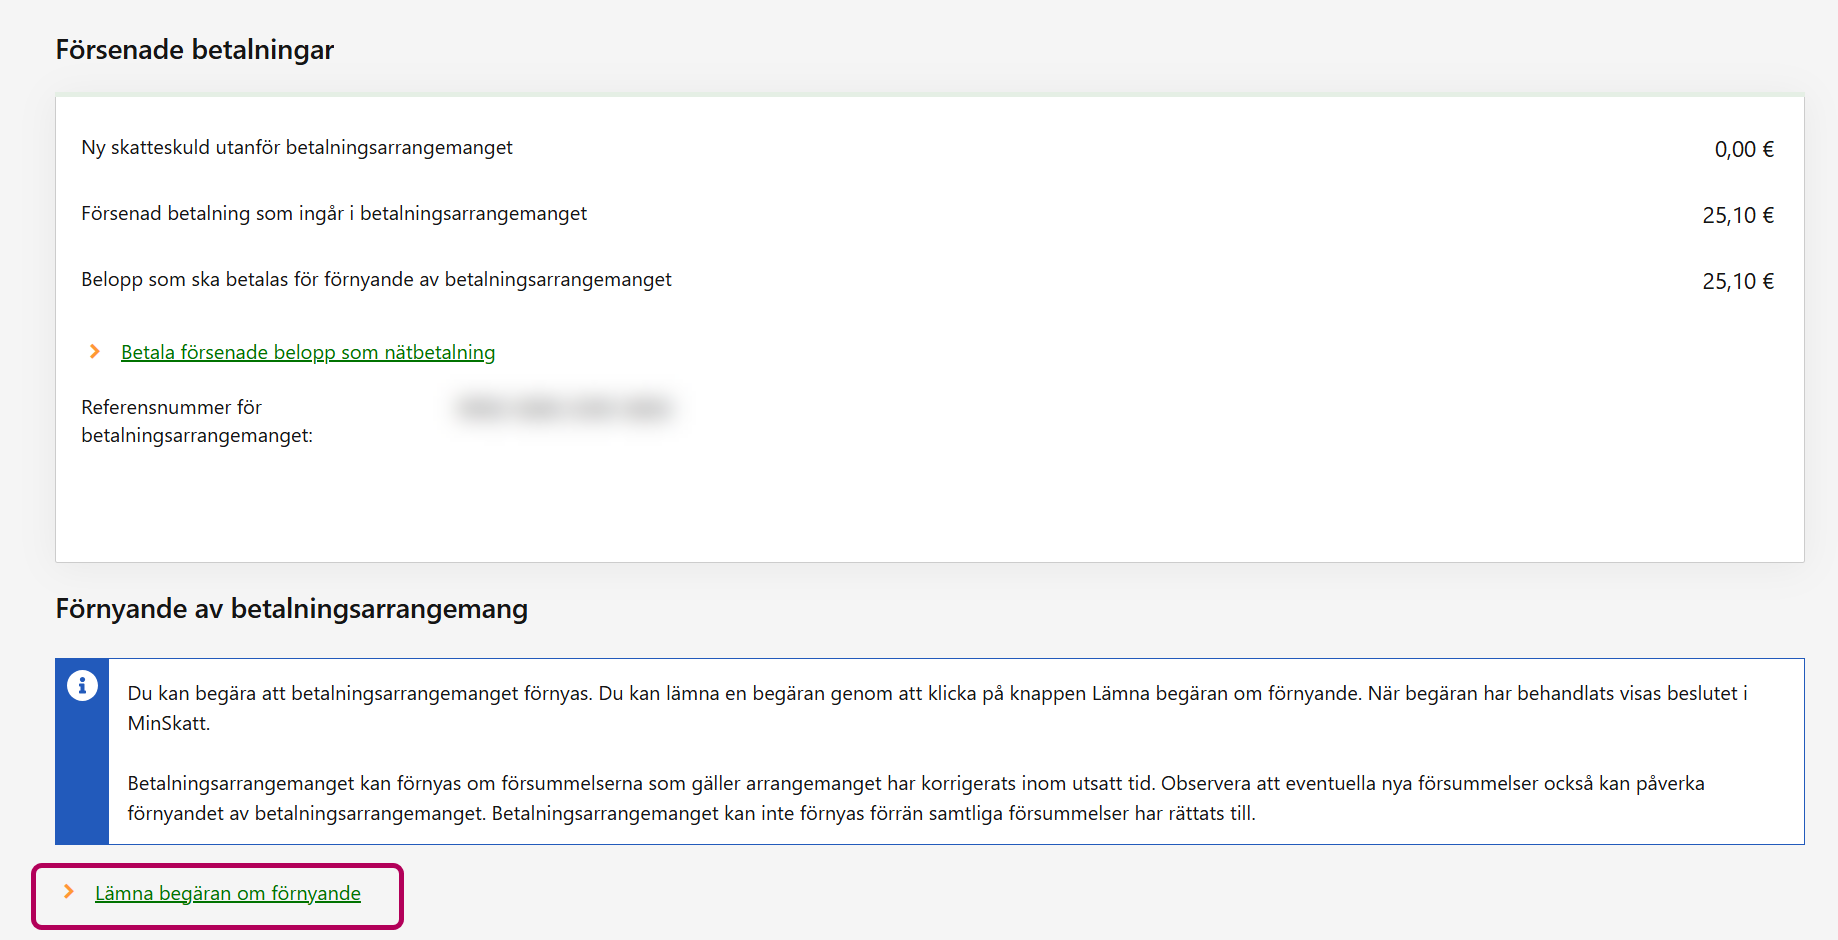Screen dimensions: 1838x940
Task: Click the Referensnummer för betalningsarrangemanget label
Action: [x=196, y=421]
